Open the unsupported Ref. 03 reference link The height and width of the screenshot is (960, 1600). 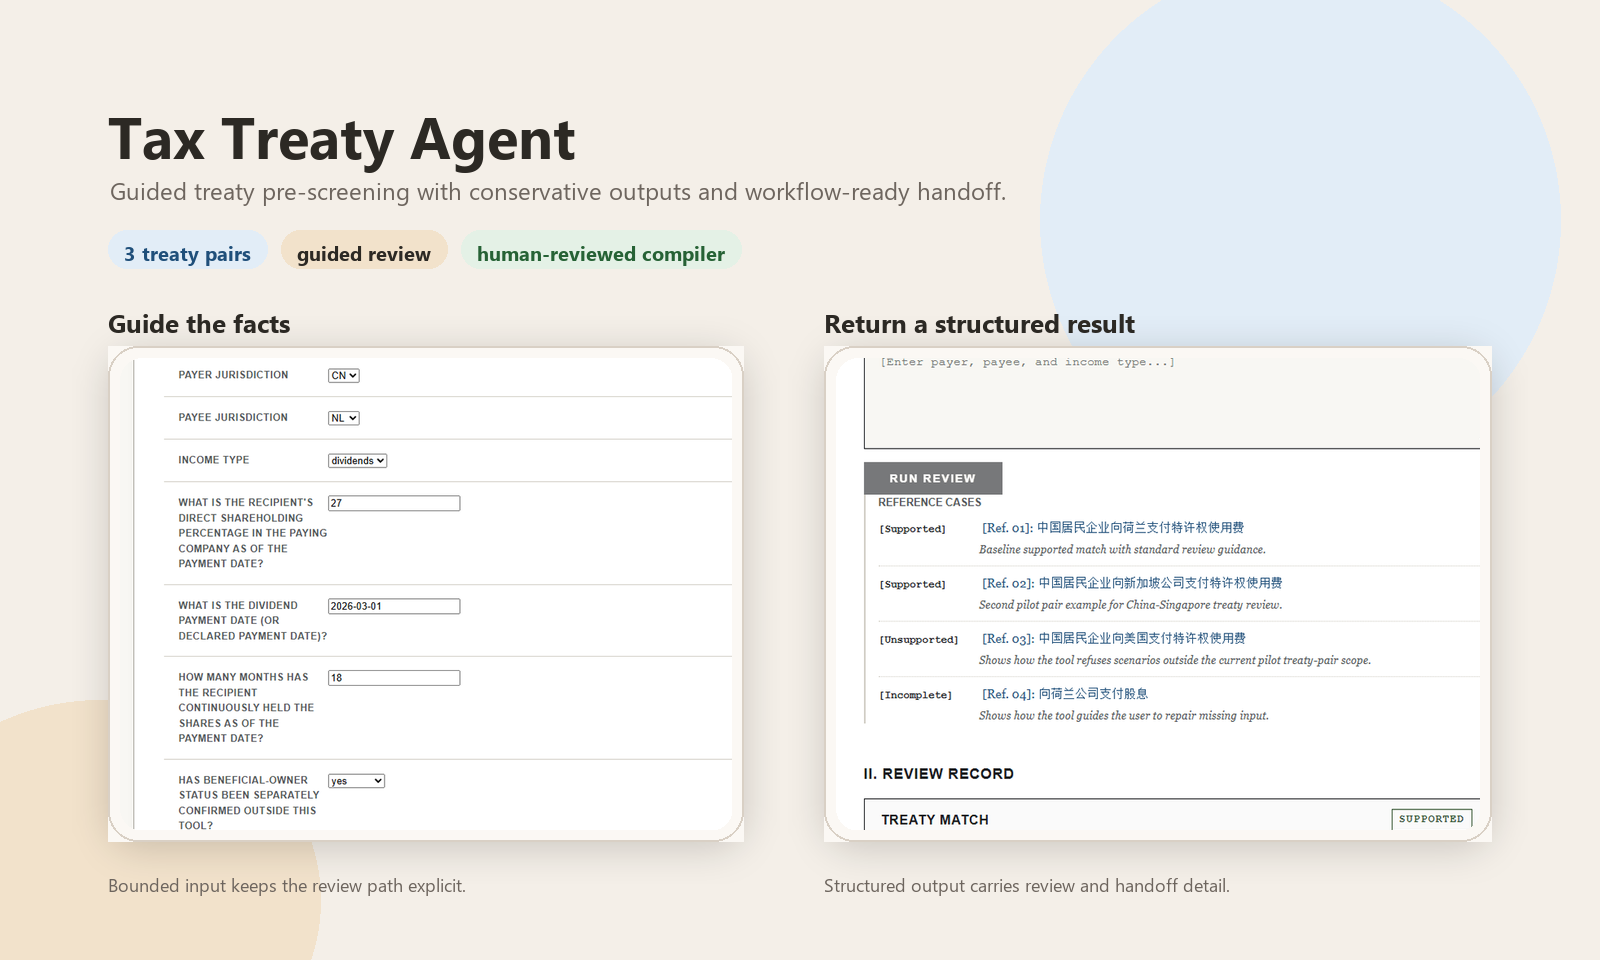pos(1113,638)
